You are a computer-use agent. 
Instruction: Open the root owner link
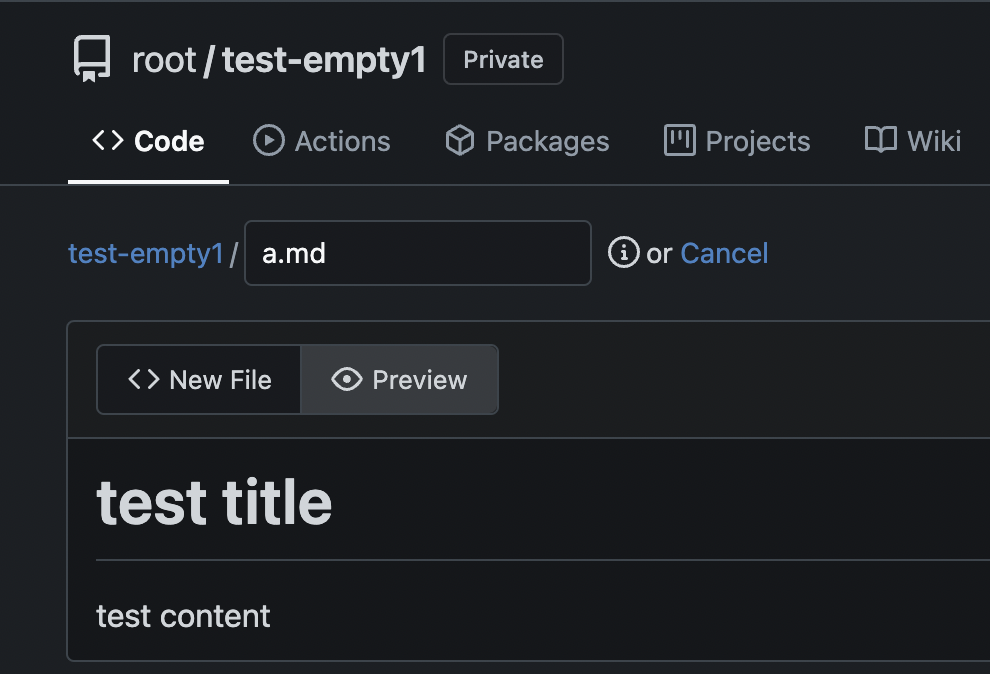point(164,60)
